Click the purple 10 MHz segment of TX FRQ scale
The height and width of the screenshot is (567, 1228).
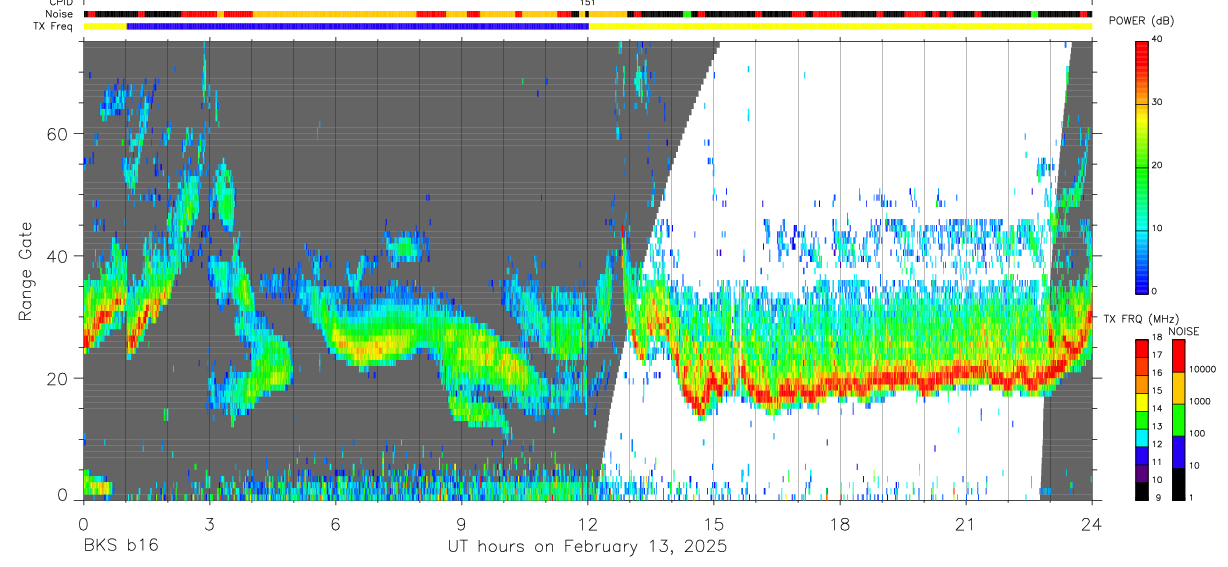click(1142, 473)
